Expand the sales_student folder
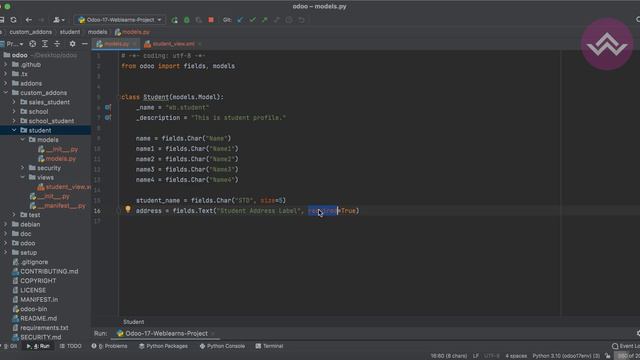Image resolution: width=640 pixels, height=360 pixels. (14, 102)
